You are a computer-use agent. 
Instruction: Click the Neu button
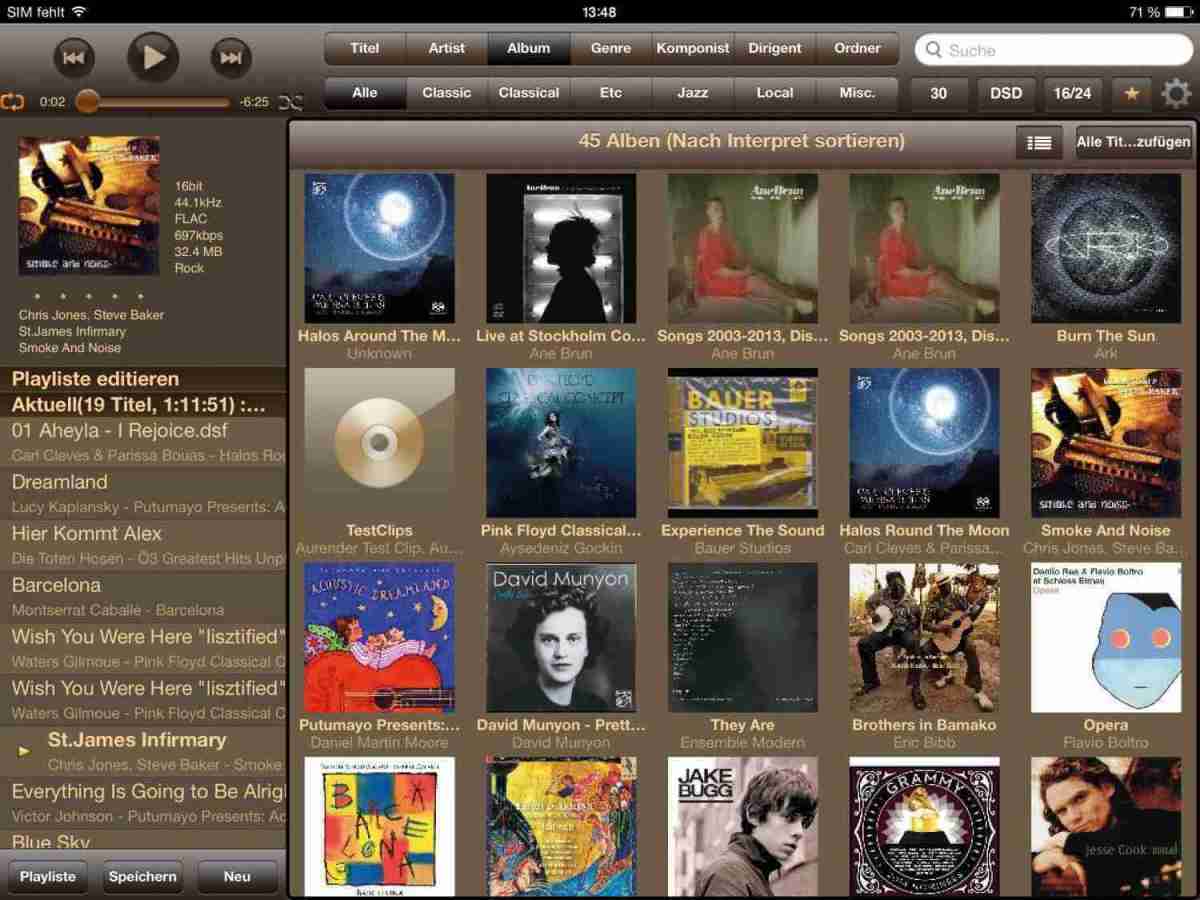tap(237, 876)
